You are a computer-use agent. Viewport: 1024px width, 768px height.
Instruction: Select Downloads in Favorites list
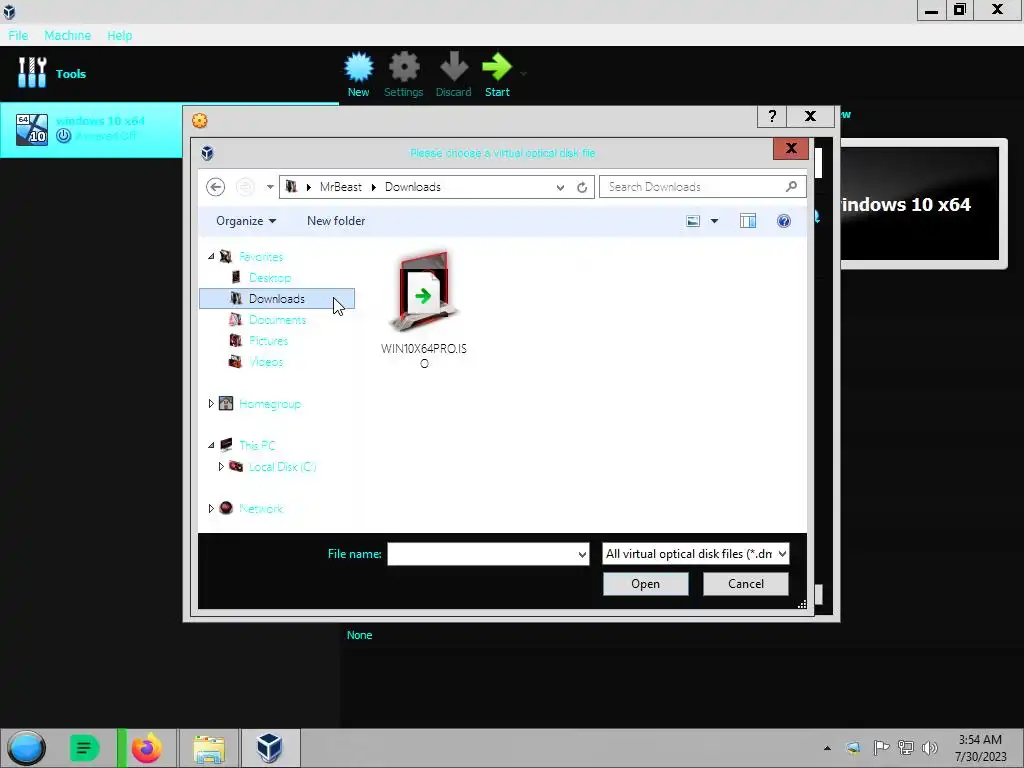pyautogui.click(x=277, y=298)
